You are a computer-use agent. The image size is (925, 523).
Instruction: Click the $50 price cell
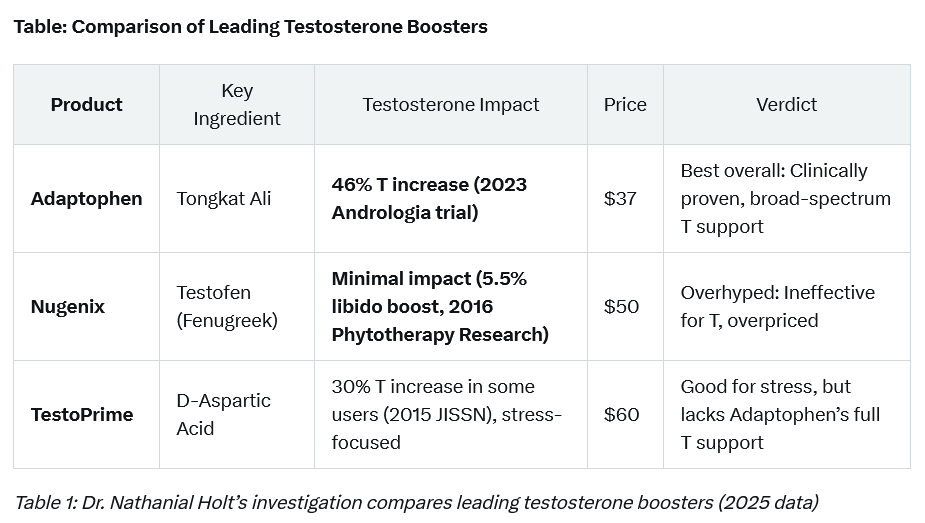[621, 306]
